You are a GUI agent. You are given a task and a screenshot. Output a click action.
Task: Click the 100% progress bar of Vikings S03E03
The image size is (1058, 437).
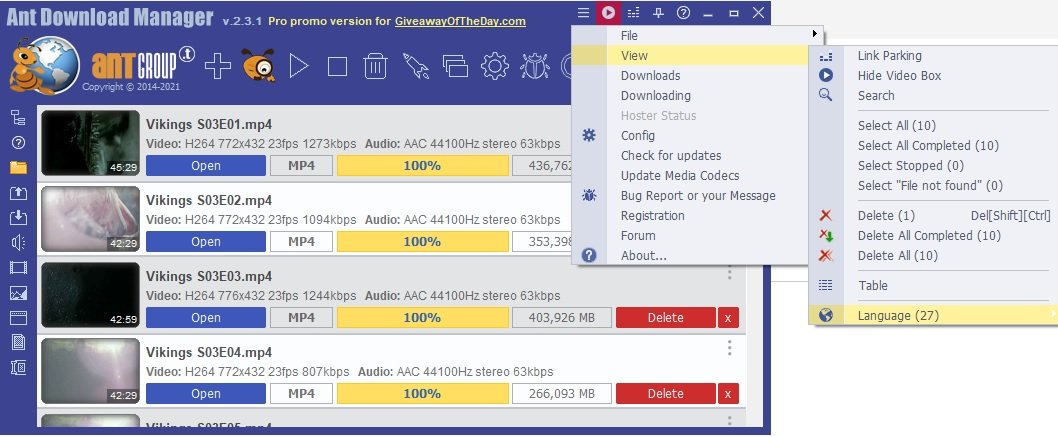click(422, 318)
